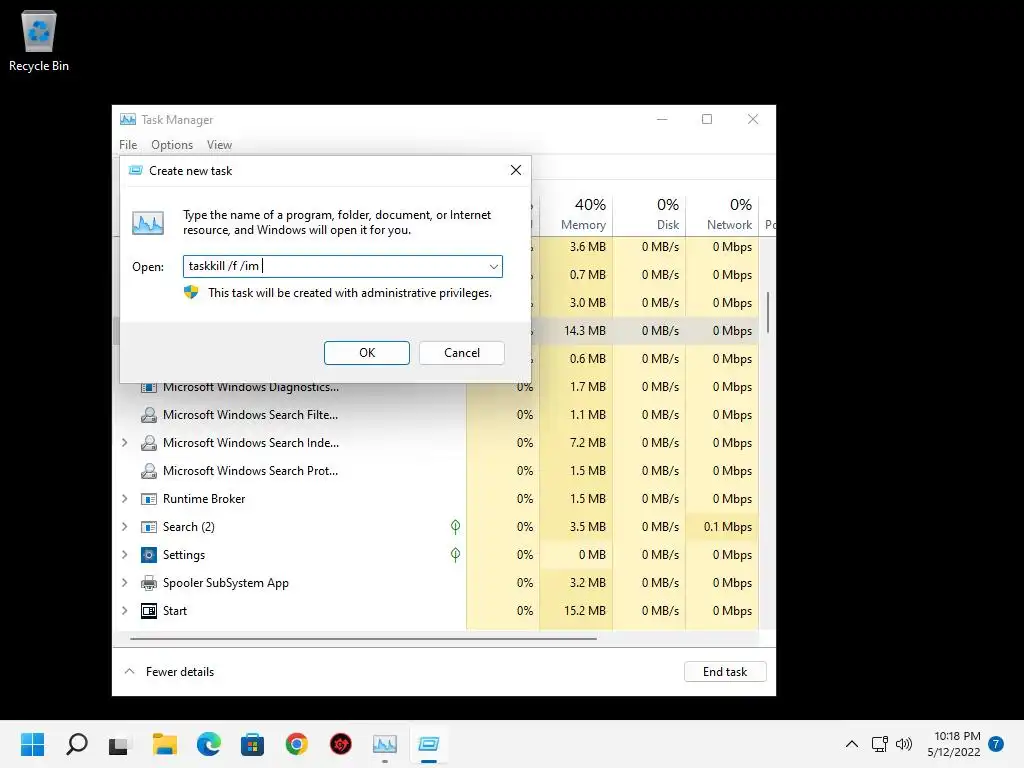The height and width of the screenshot is (768, 1024).
Task: Click the 14.3 MB memory cell
Action: (584, 331)
